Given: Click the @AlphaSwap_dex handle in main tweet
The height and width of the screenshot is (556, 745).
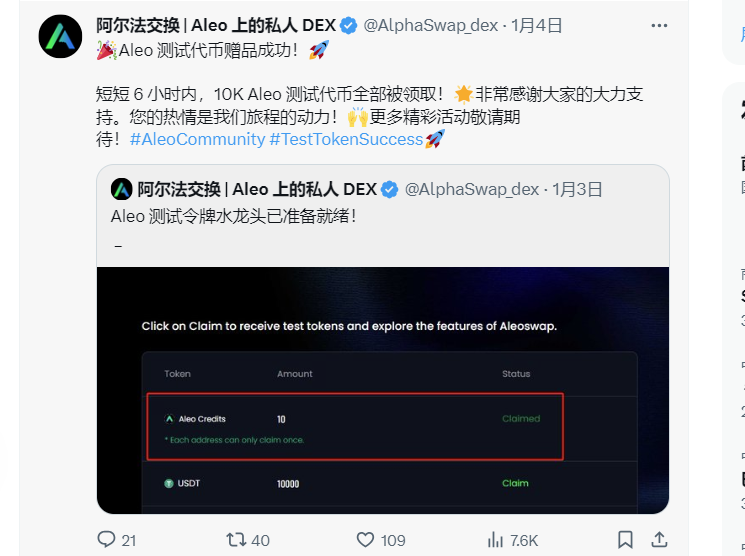Looking at the screenshot, I should [430, 25].
